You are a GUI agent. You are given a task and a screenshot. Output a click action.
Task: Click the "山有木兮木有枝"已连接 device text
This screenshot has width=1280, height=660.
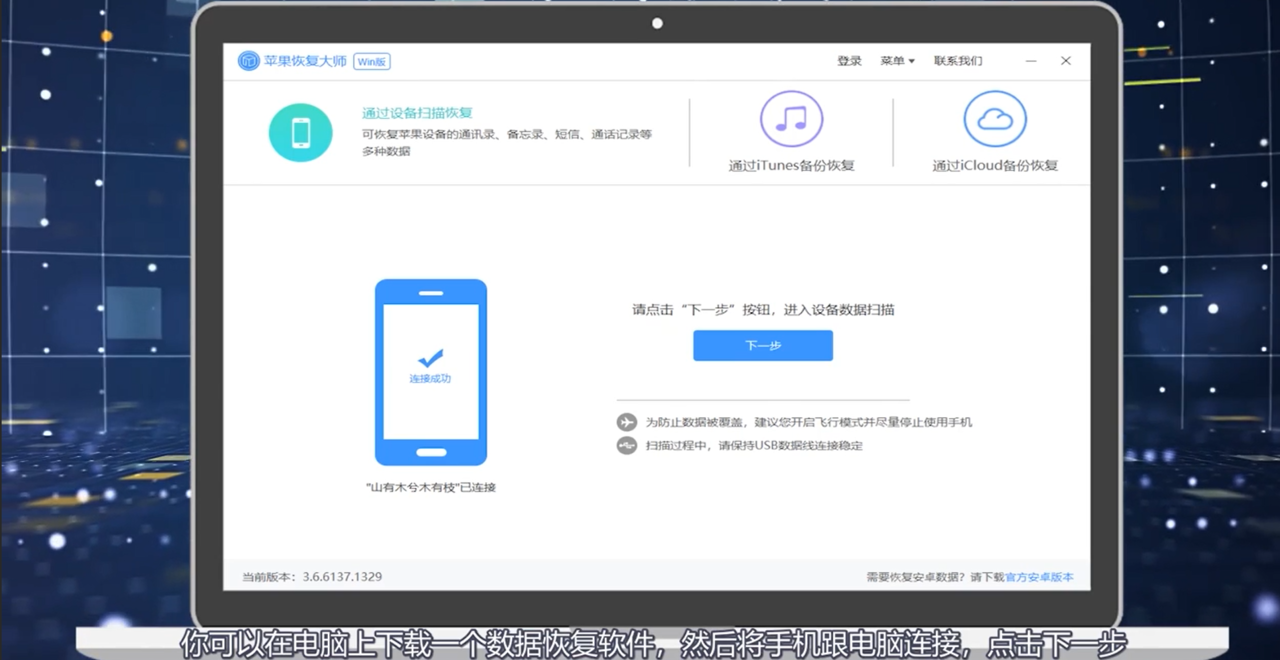point(431,488)
